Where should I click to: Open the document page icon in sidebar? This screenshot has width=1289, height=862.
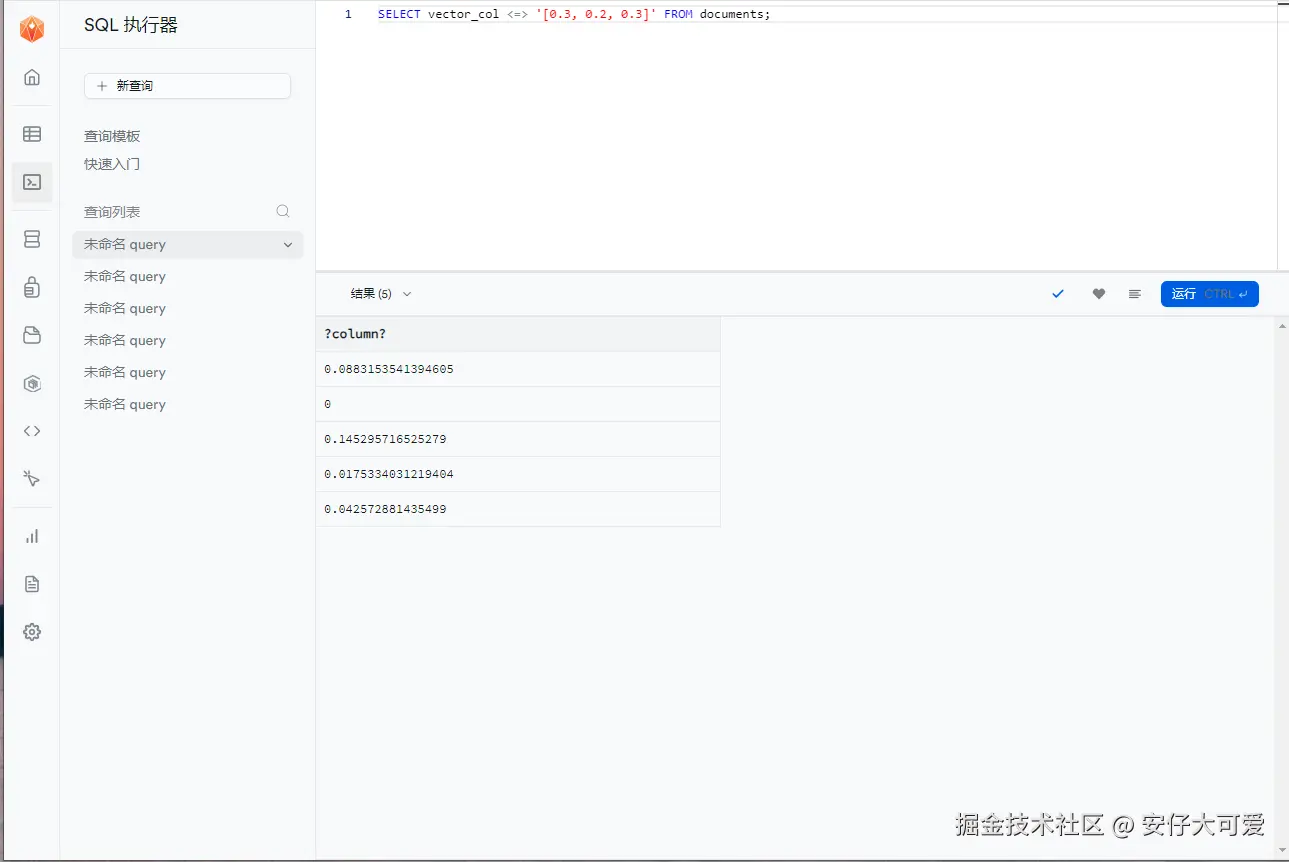32,584
